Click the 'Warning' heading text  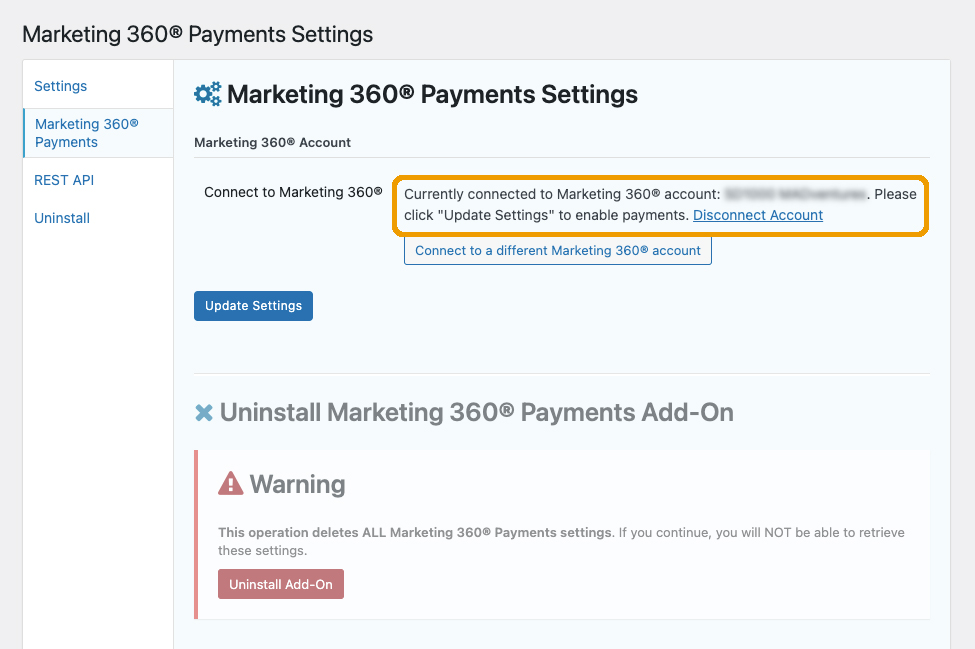pos(297,484)
